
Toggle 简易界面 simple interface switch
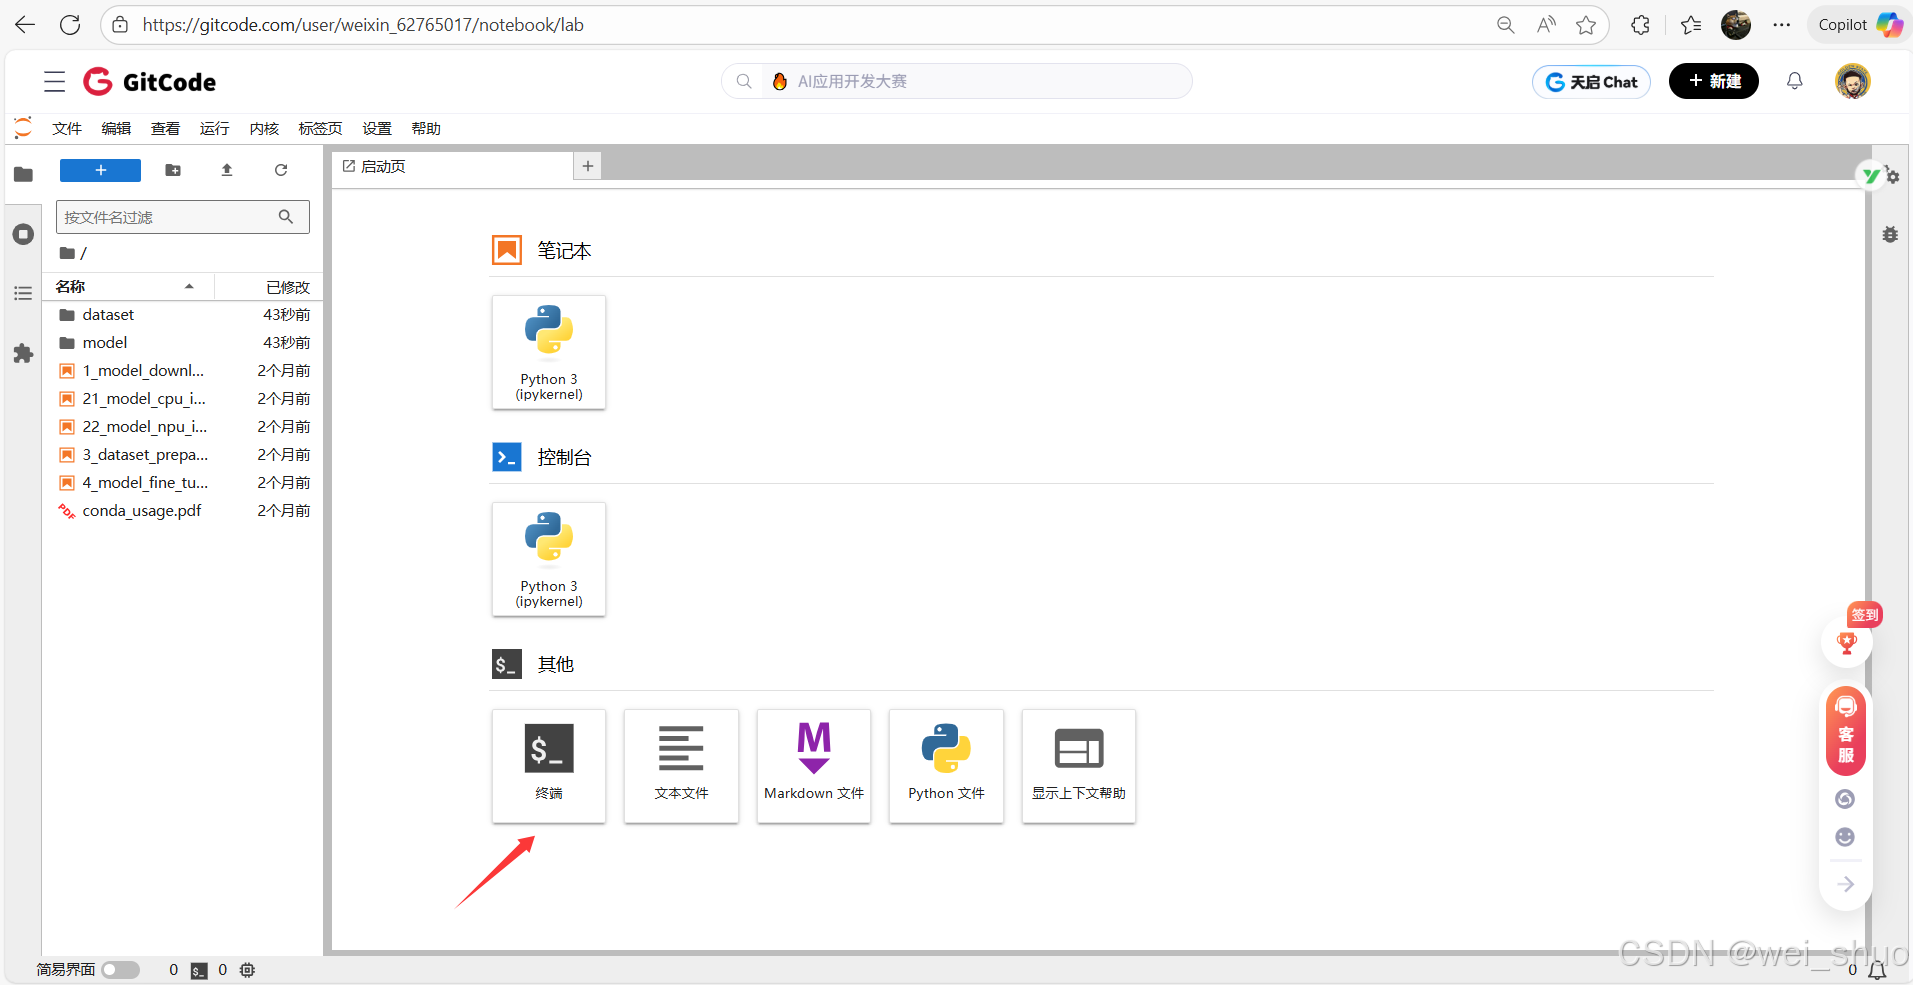pyautogui.click(x=120, y=970)
